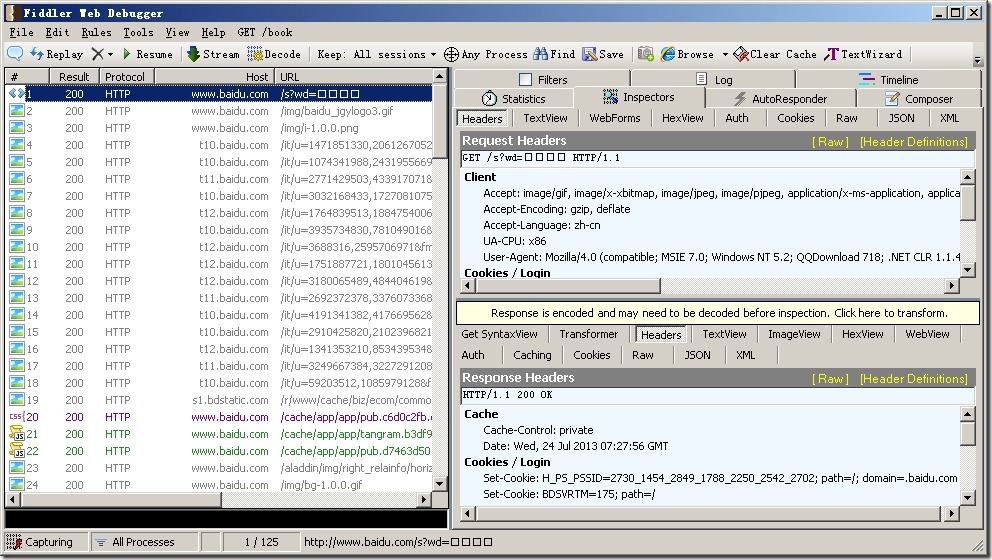
Task: View raw request headers via [Raw] link
Action: tap(830, 142)
